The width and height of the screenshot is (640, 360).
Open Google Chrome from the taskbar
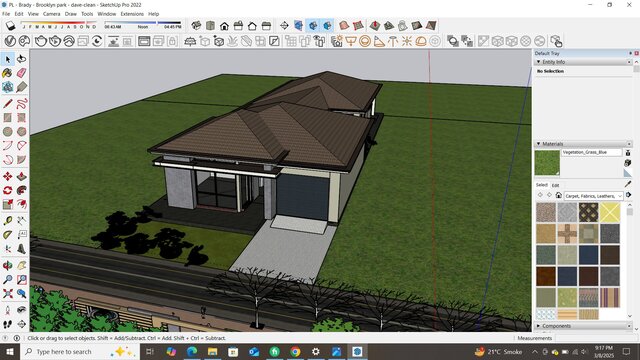(x=295, y=351)
